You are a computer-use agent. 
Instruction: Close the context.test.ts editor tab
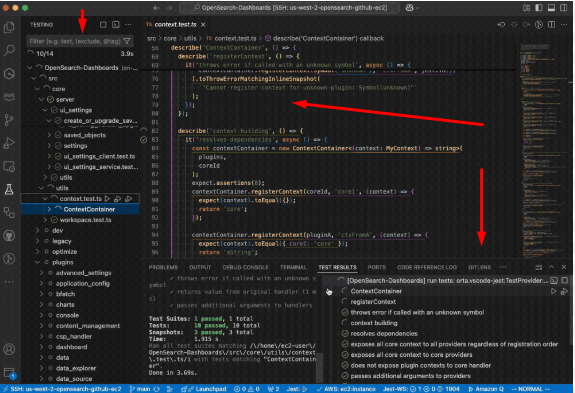tap(203, 25)
